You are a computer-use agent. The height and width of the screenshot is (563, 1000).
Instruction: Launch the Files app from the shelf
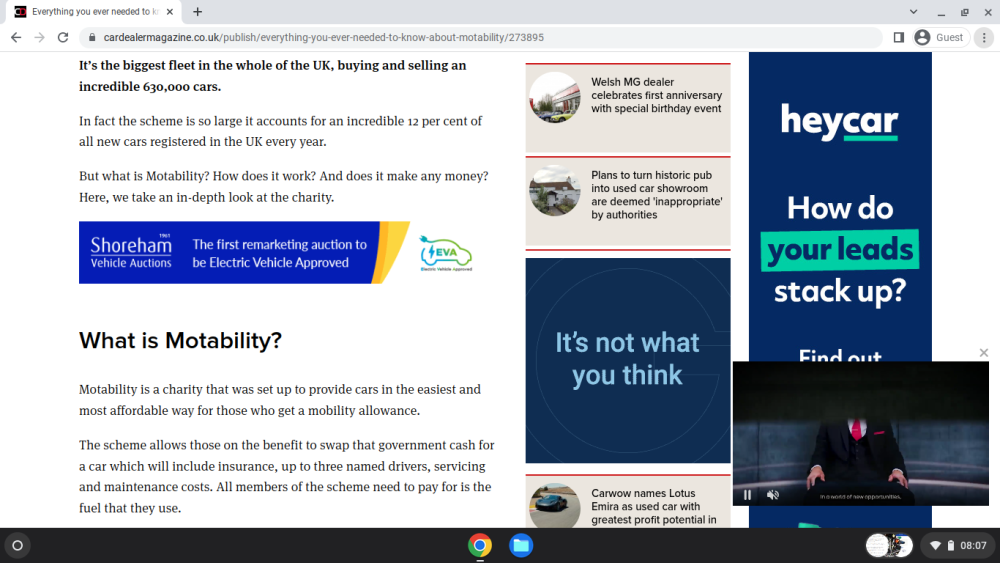520,546
